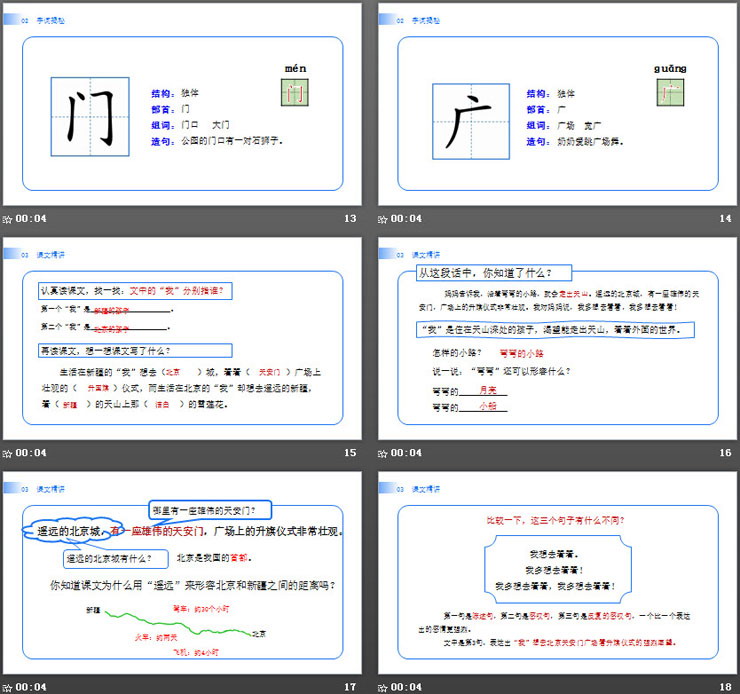Click the slide number 18 label
This screenshot has width=740, height=694.
pos(725,687)
